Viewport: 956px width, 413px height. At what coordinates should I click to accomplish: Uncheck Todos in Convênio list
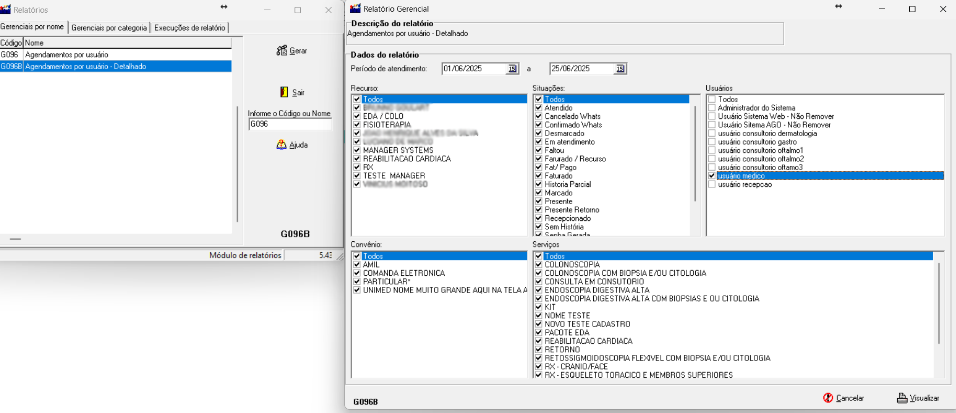pos(357,256)
